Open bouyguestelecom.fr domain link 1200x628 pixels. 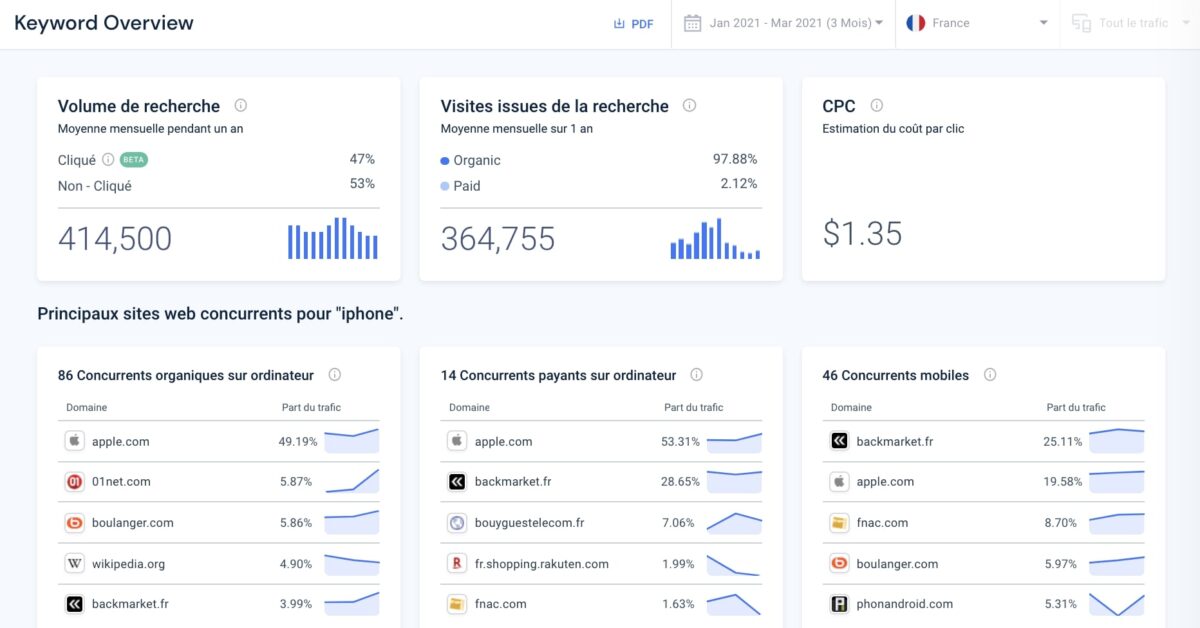pos(529,523)
